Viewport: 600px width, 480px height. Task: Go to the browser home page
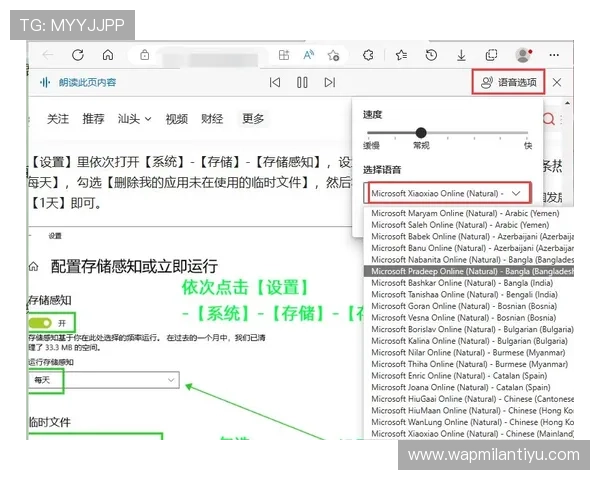108,55
